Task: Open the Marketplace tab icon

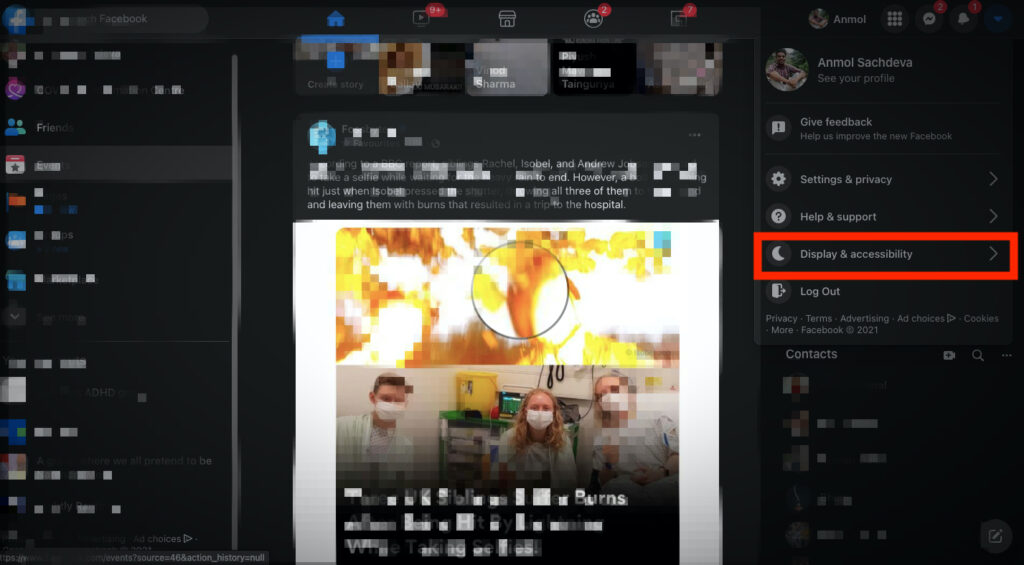Action: [507, 19]
